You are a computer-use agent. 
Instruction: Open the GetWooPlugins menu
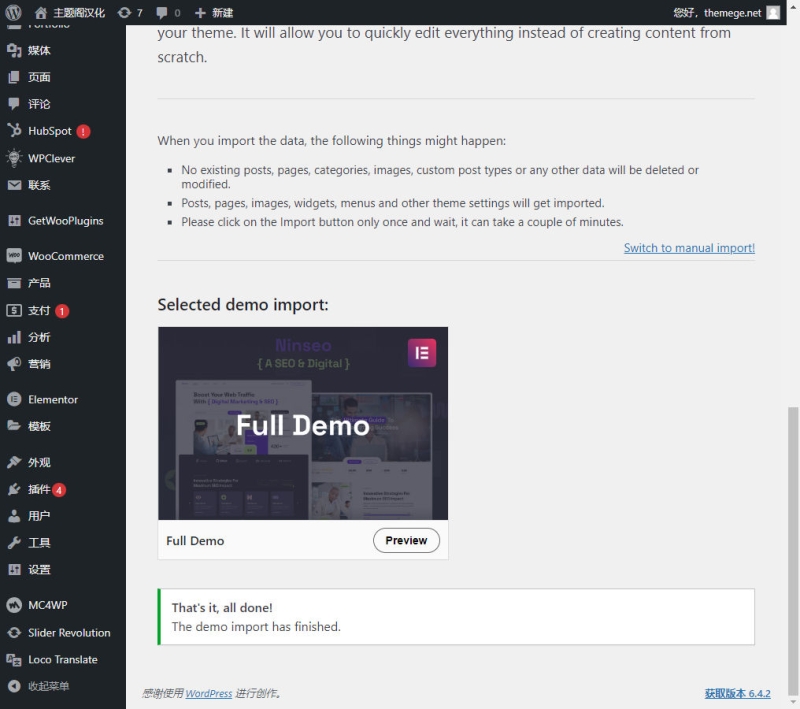pyautogui.click(x=63, y=221)
